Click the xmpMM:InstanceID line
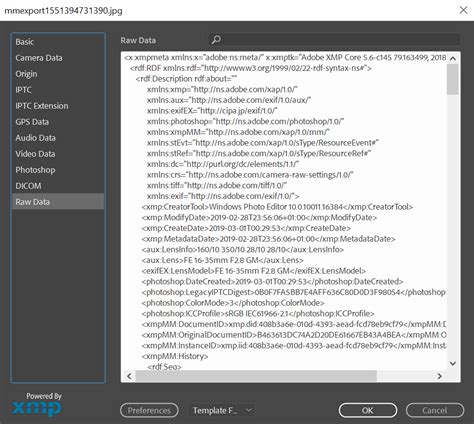 point(294,345)
